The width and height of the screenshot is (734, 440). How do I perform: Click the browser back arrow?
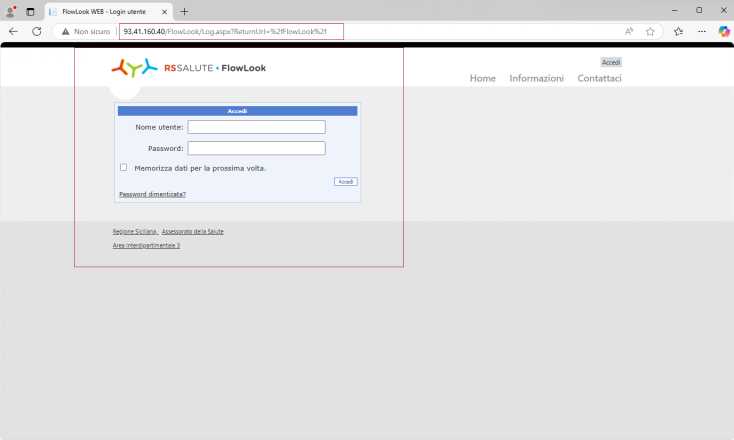pyautogui.click(x=13, y=31)
